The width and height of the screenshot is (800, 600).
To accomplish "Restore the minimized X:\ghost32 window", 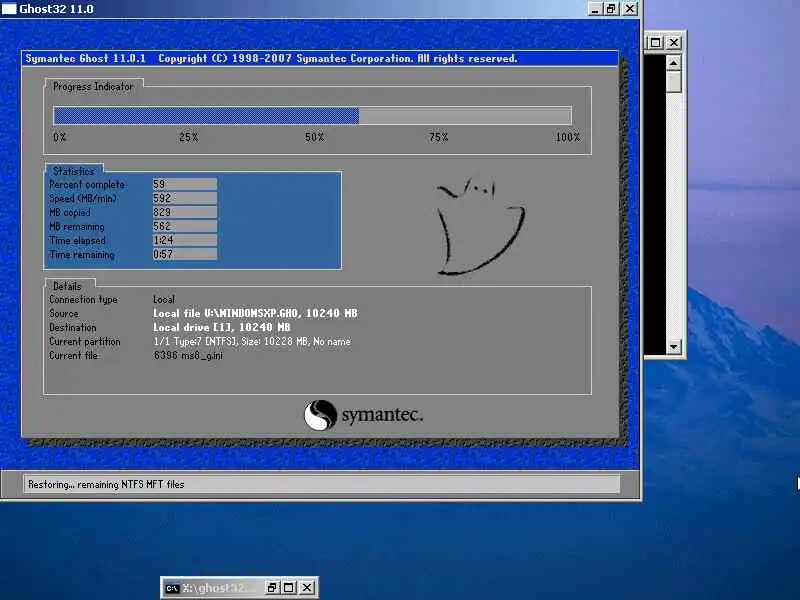I will (x=272, y=588).
